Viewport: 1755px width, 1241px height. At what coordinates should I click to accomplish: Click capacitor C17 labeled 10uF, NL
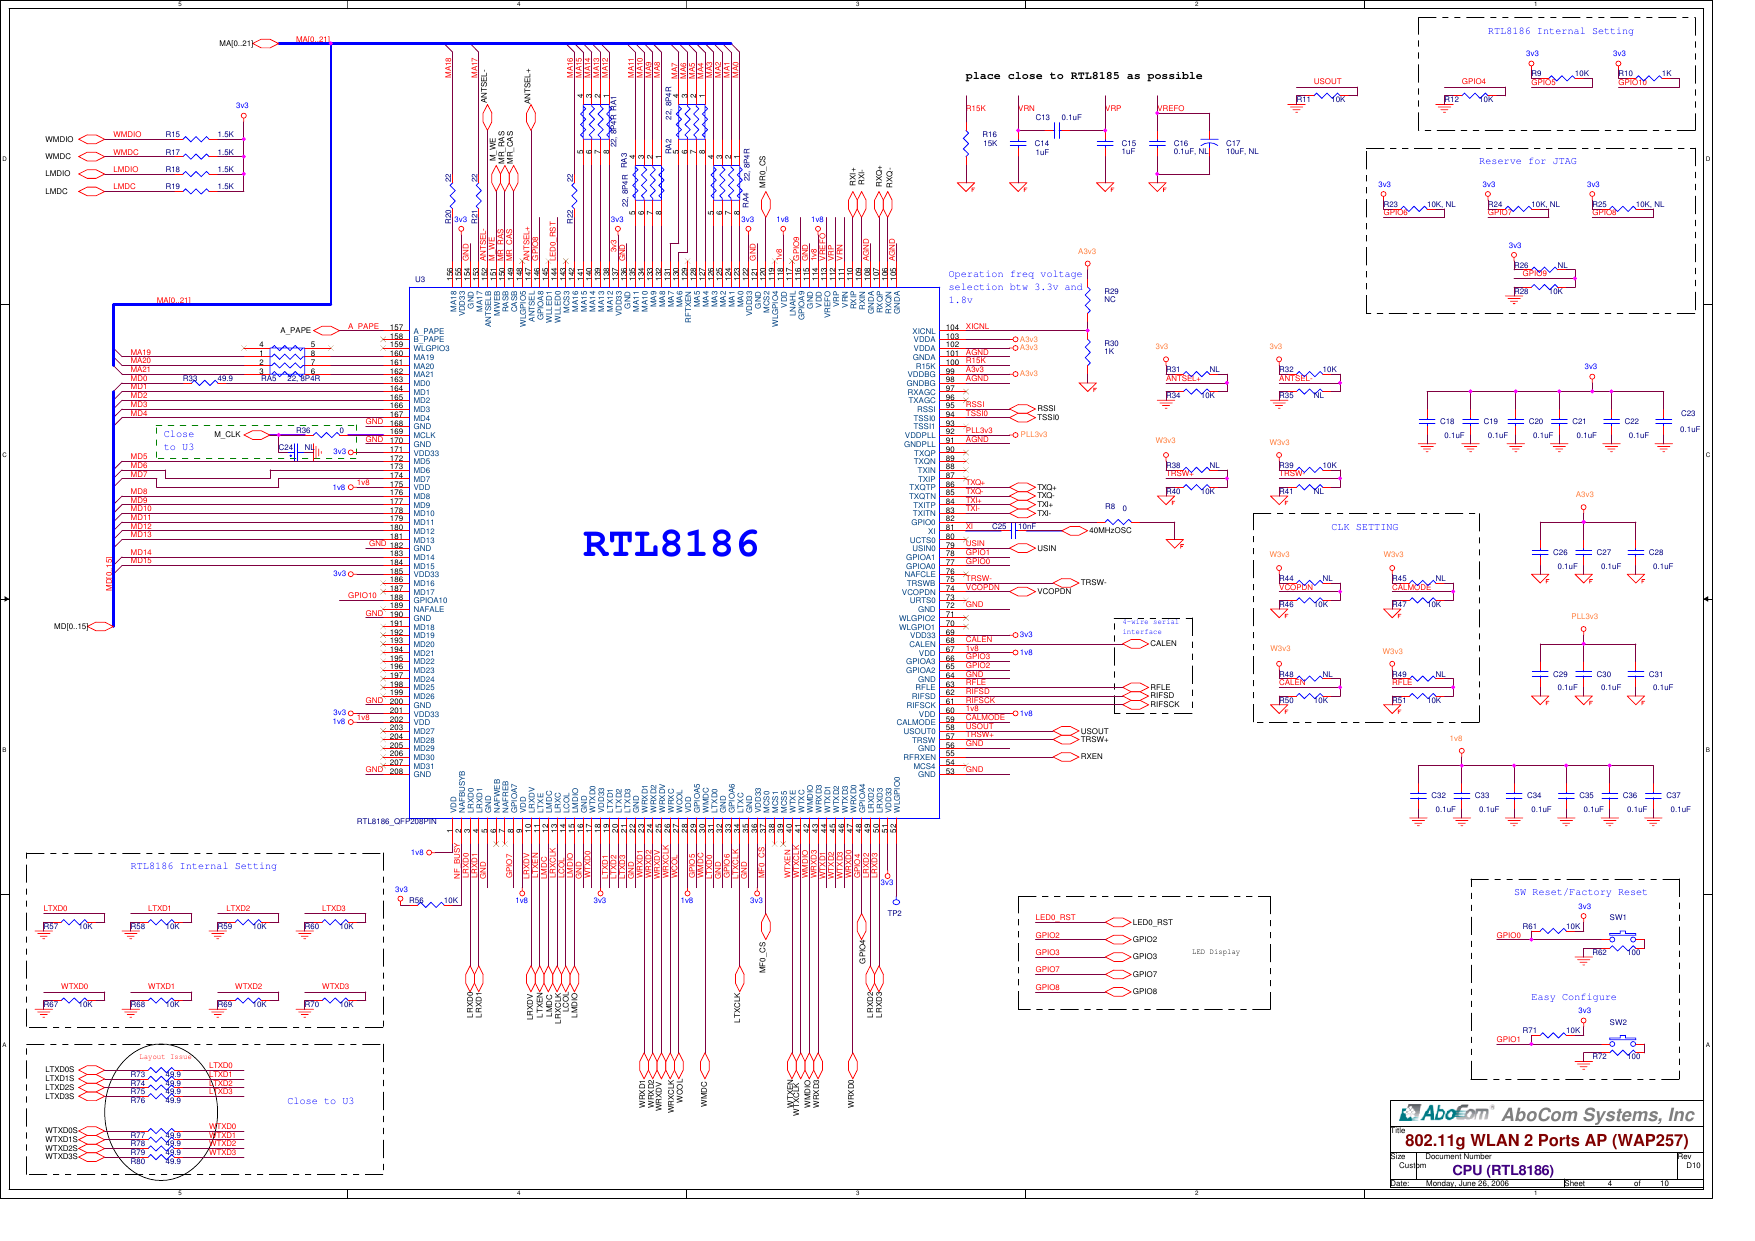(1209, 143)
